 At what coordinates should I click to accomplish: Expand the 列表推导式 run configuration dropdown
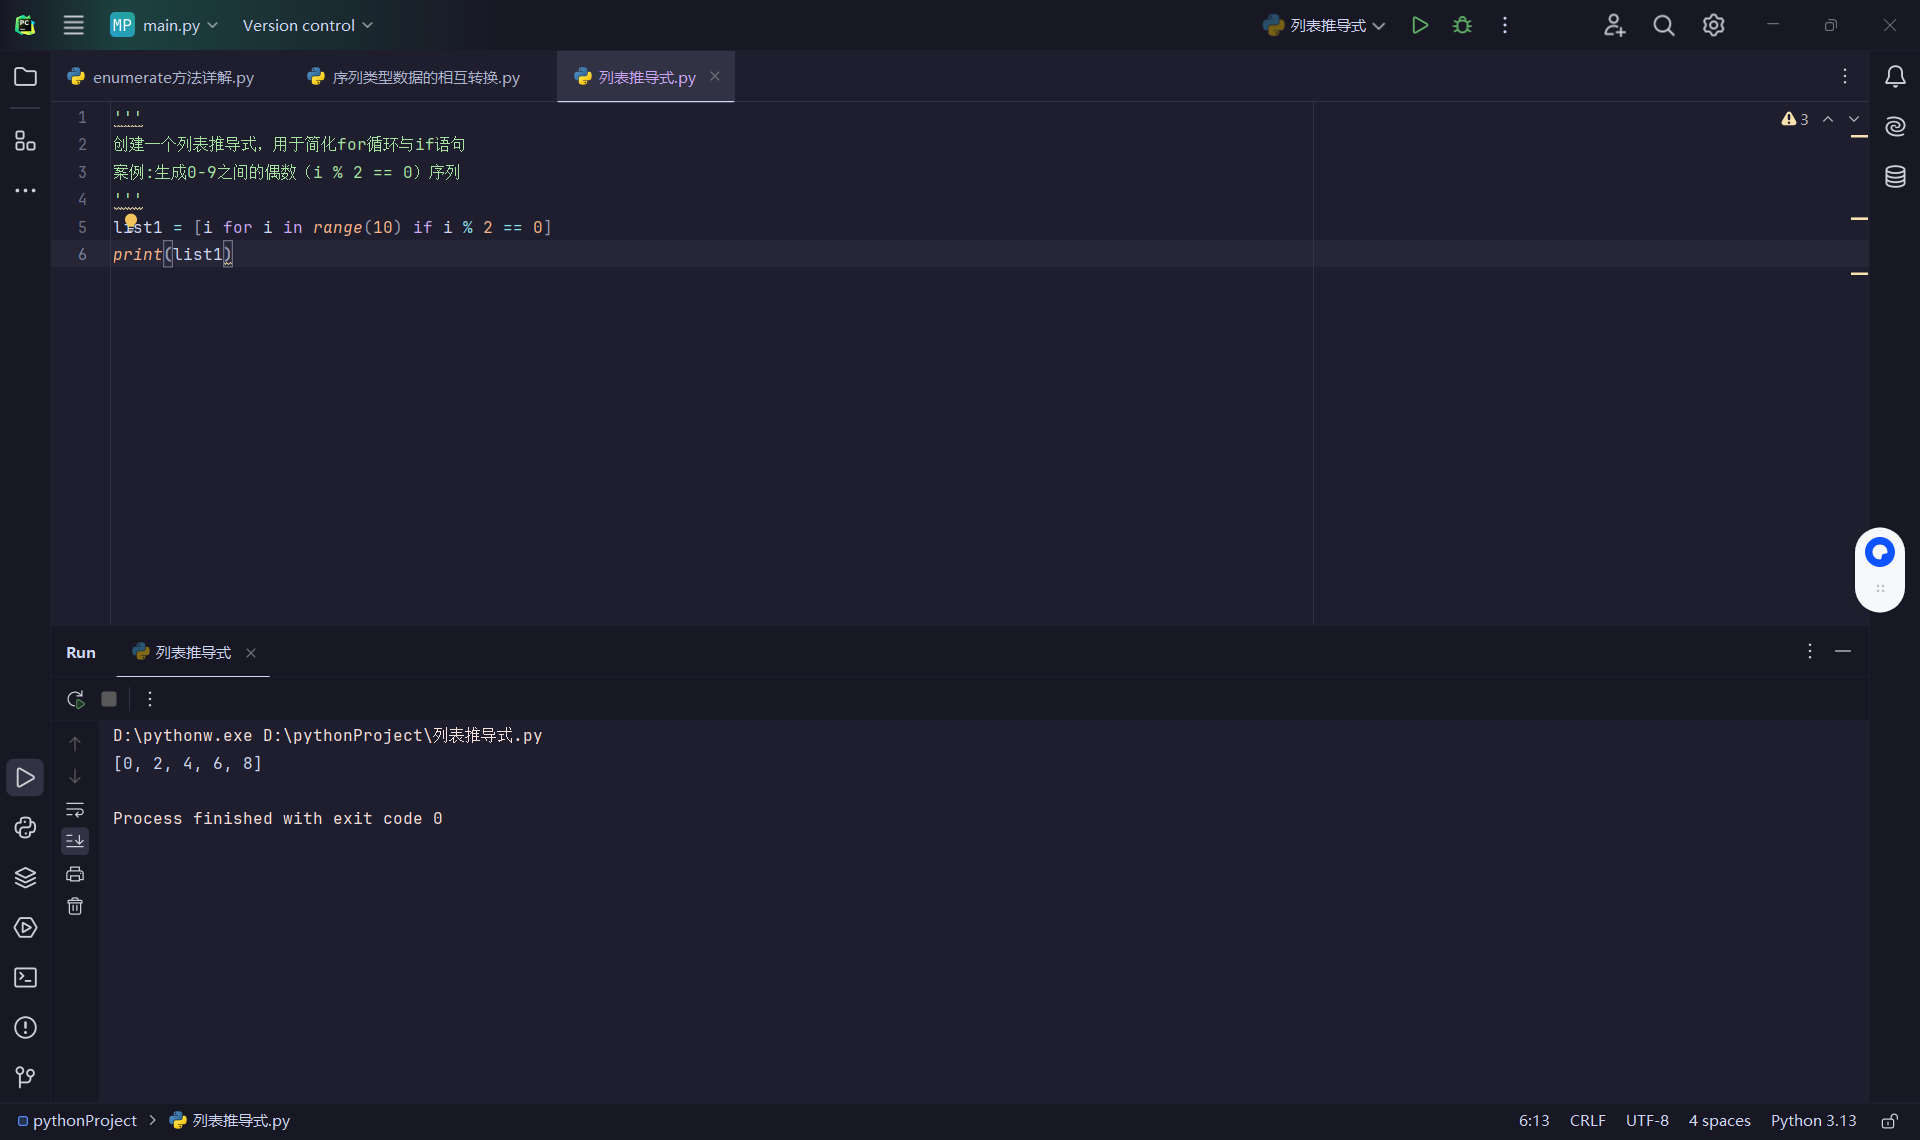pos(1325,25)
